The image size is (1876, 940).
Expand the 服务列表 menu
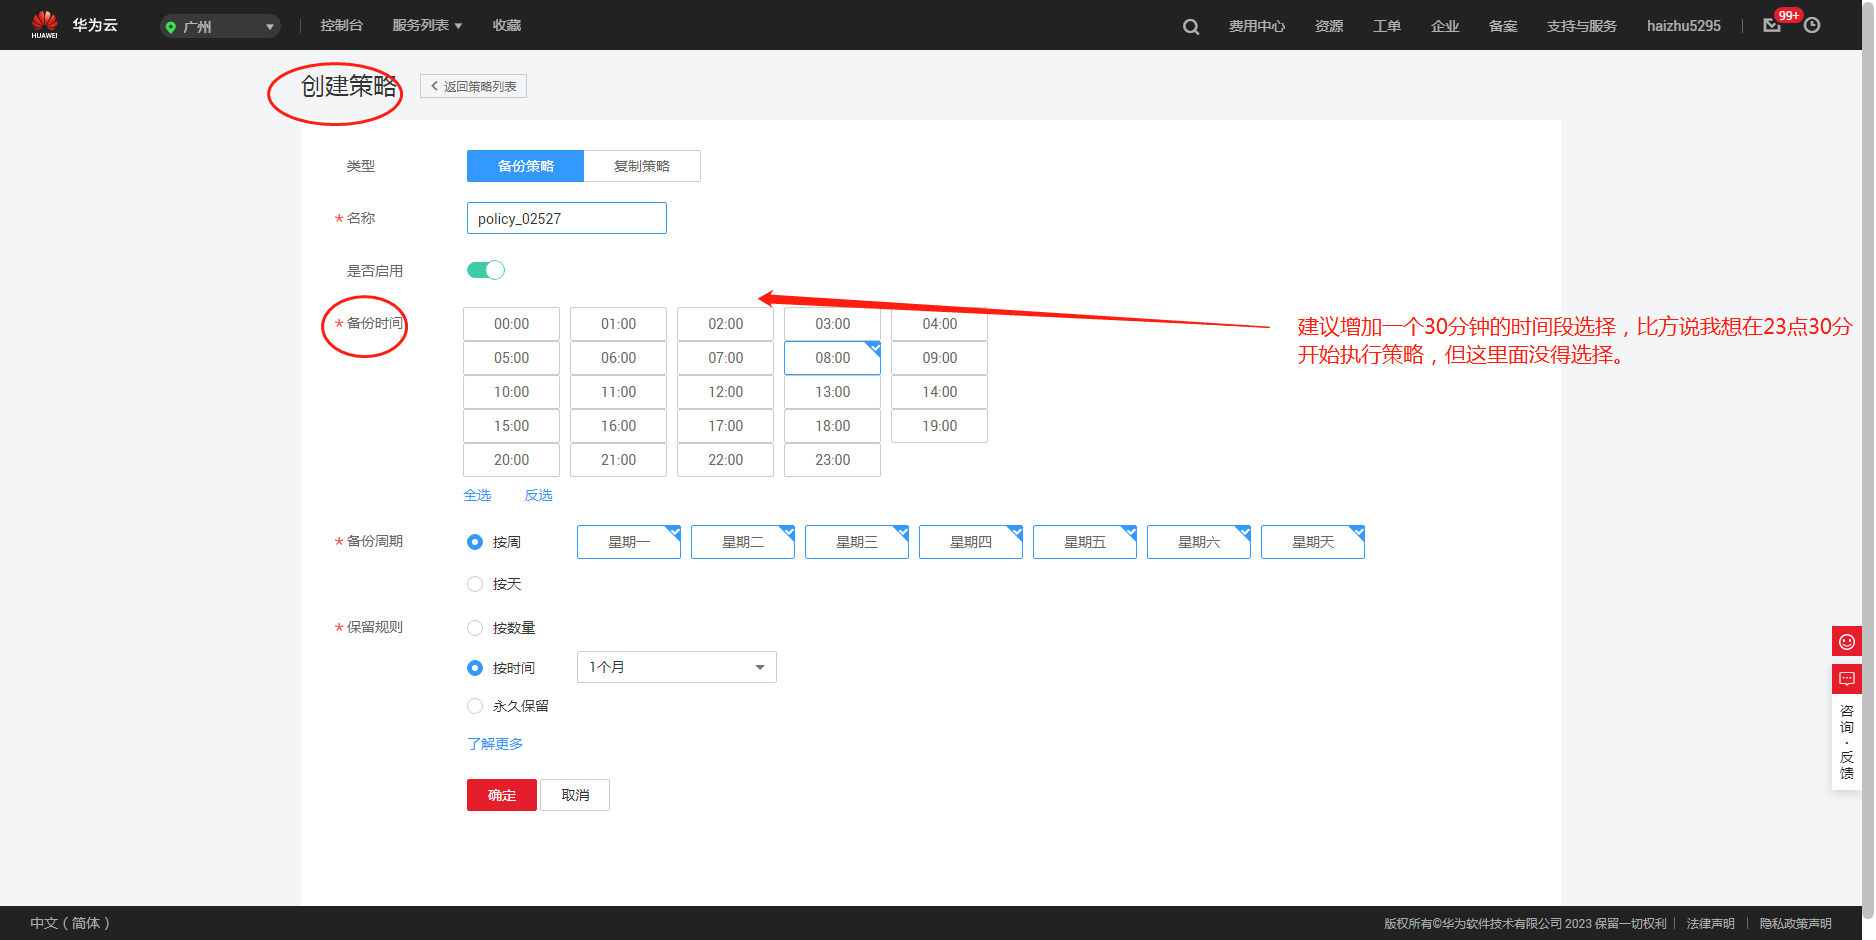[x=427, y=25]
